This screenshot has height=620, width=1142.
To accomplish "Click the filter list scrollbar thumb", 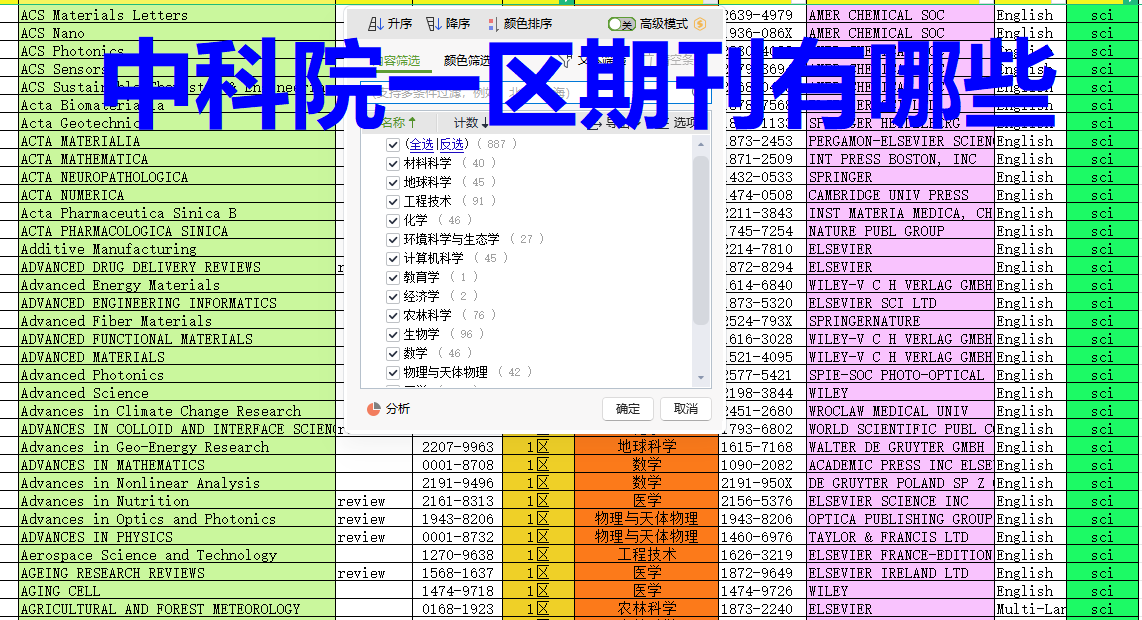I will [701, 240].
